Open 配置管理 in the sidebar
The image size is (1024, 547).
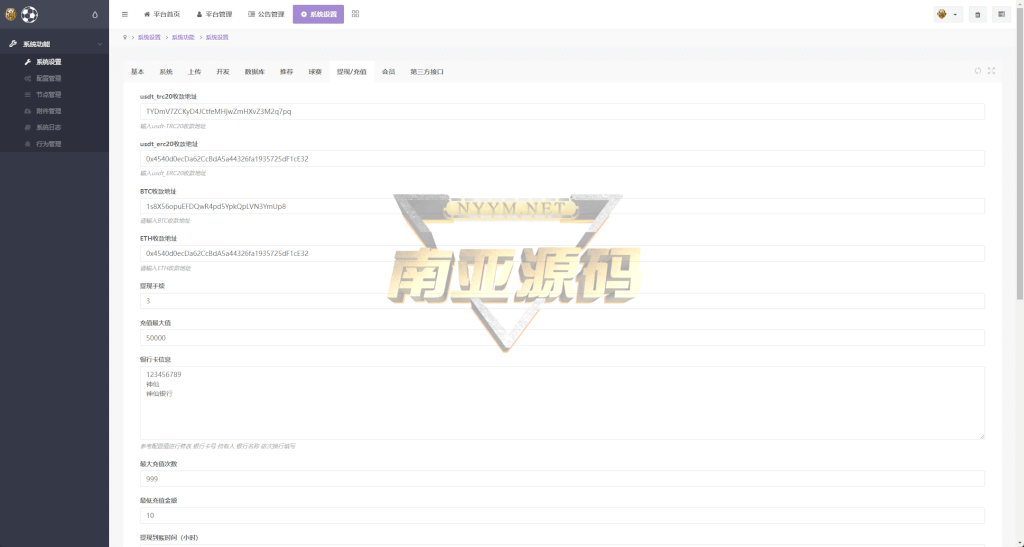pos(49,78)
